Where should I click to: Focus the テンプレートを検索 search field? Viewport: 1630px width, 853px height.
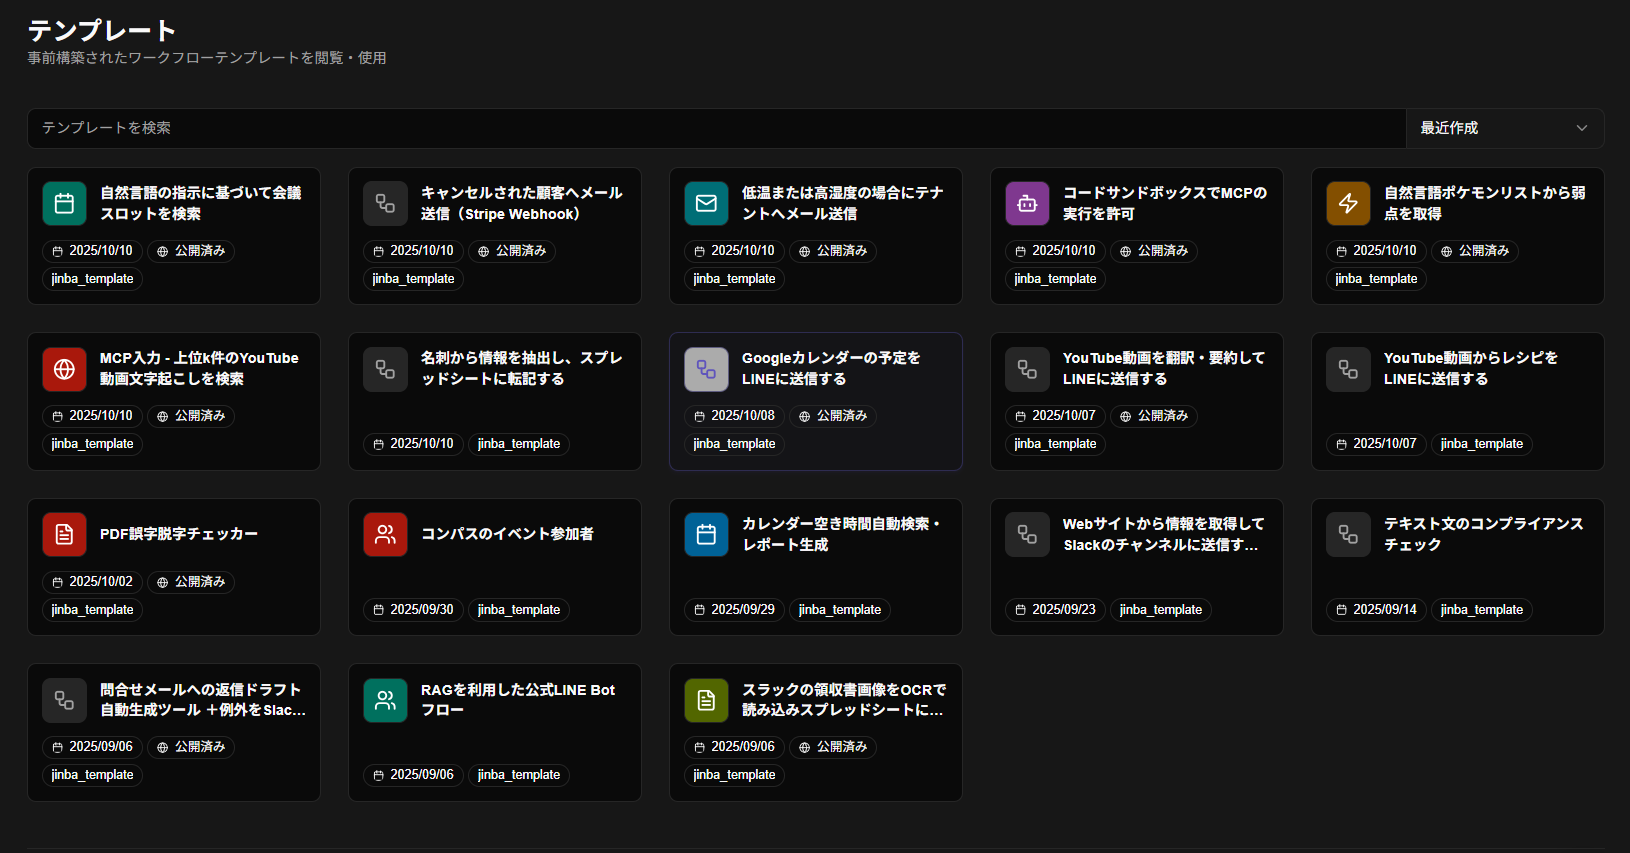716,128
